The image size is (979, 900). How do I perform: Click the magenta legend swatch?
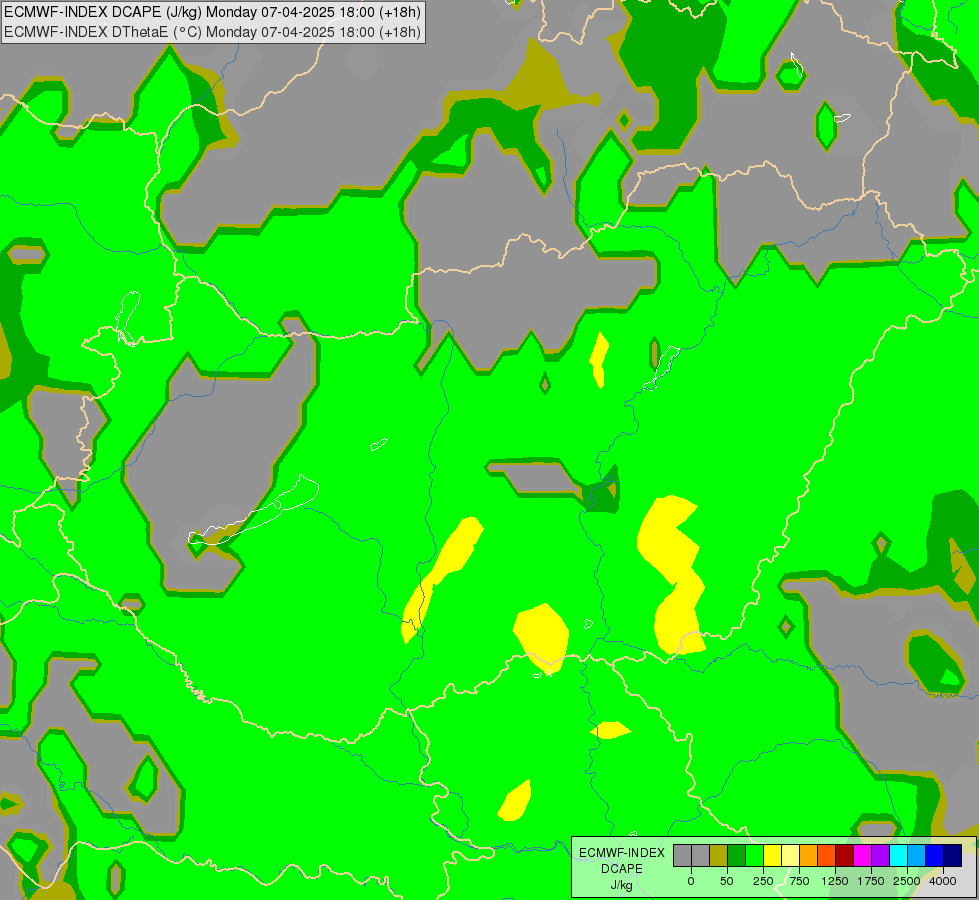point(862,855)
